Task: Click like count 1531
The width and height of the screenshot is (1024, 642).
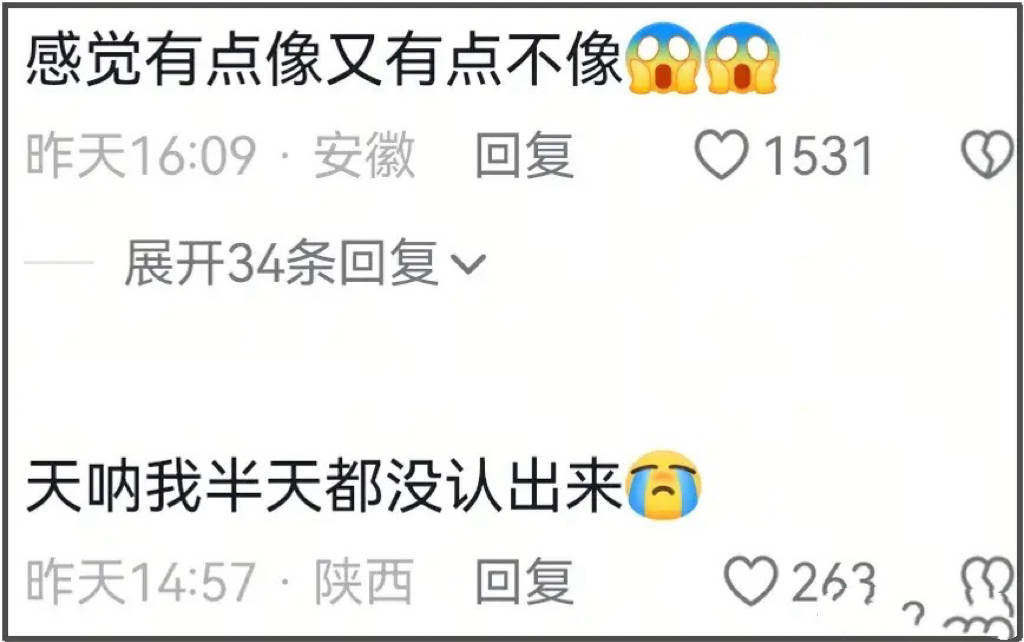Action: (x=819, y=155)
